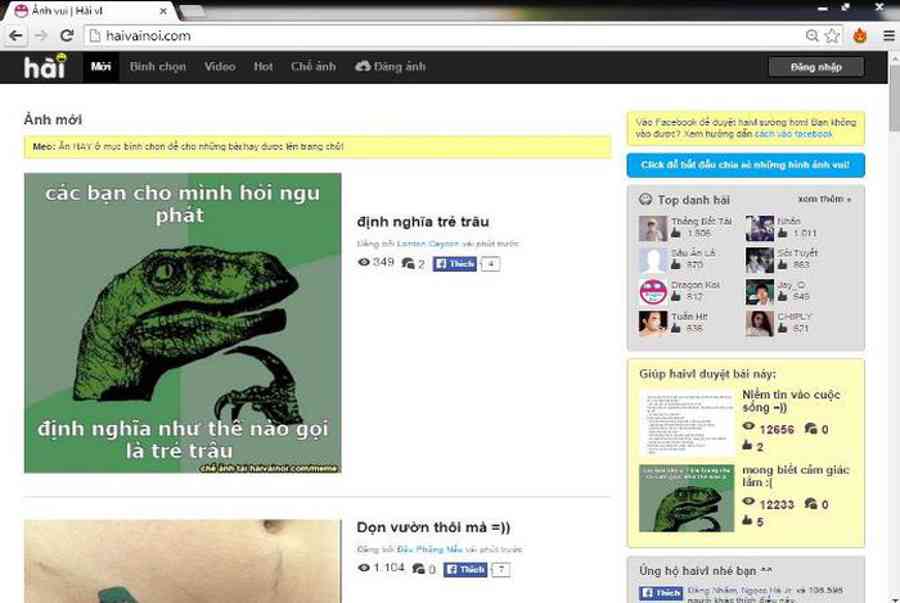Click the comment icon showing 2
900x603 pixels.
click(x=408, y=263)
